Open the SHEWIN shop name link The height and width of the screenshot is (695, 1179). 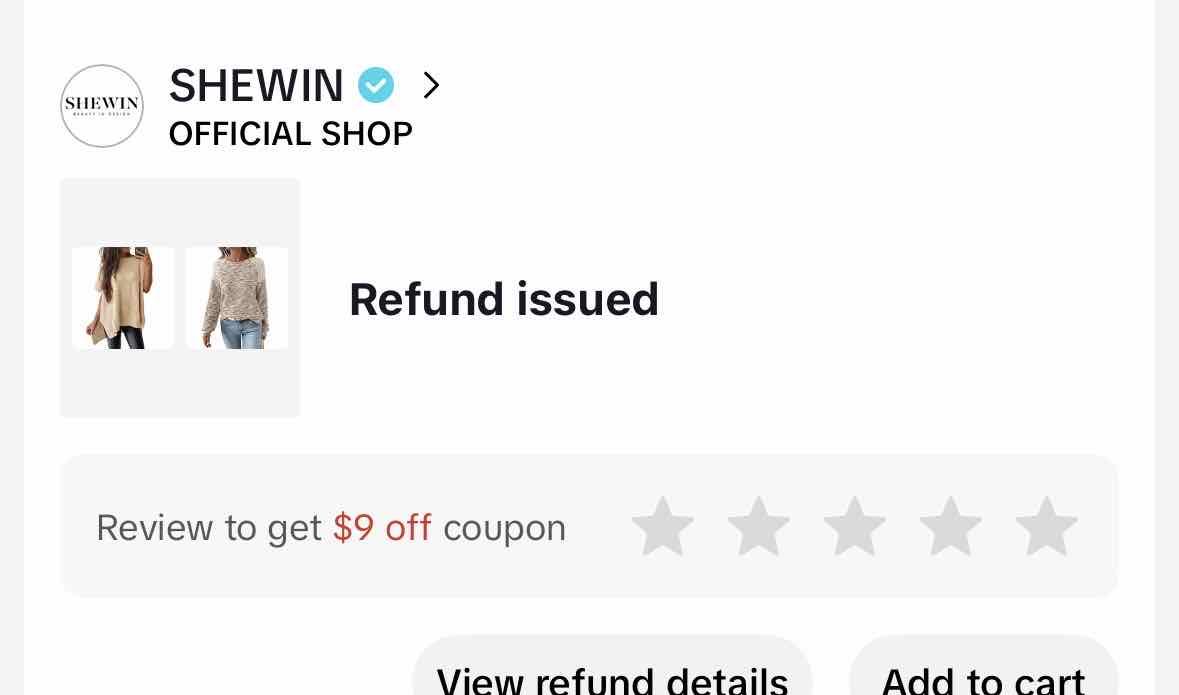(256, 85)
